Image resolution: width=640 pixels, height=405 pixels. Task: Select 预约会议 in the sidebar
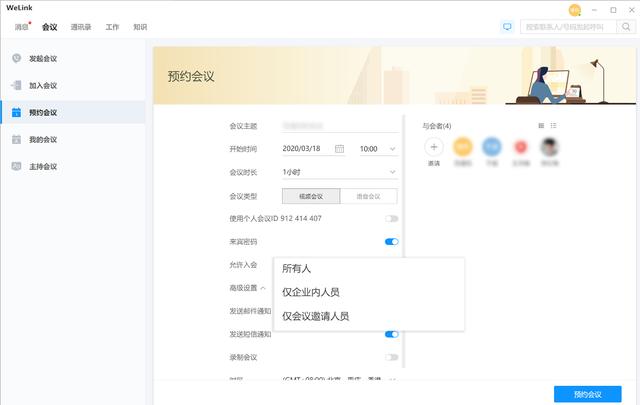point(73,112)
